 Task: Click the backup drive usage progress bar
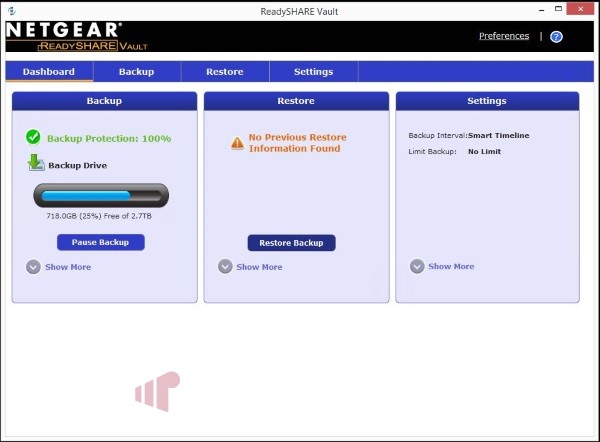101,196
